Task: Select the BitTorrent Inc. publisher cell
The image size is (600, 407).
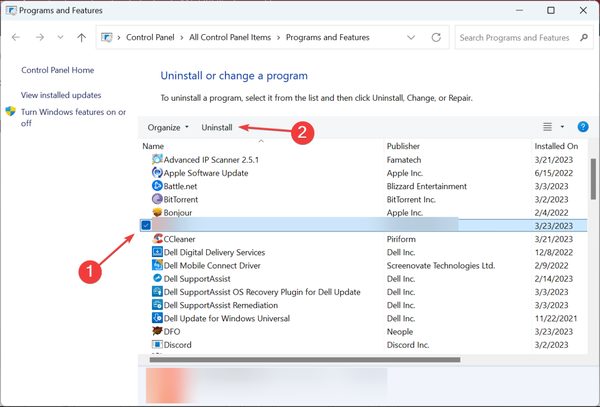Action: (x=411, y=199)
